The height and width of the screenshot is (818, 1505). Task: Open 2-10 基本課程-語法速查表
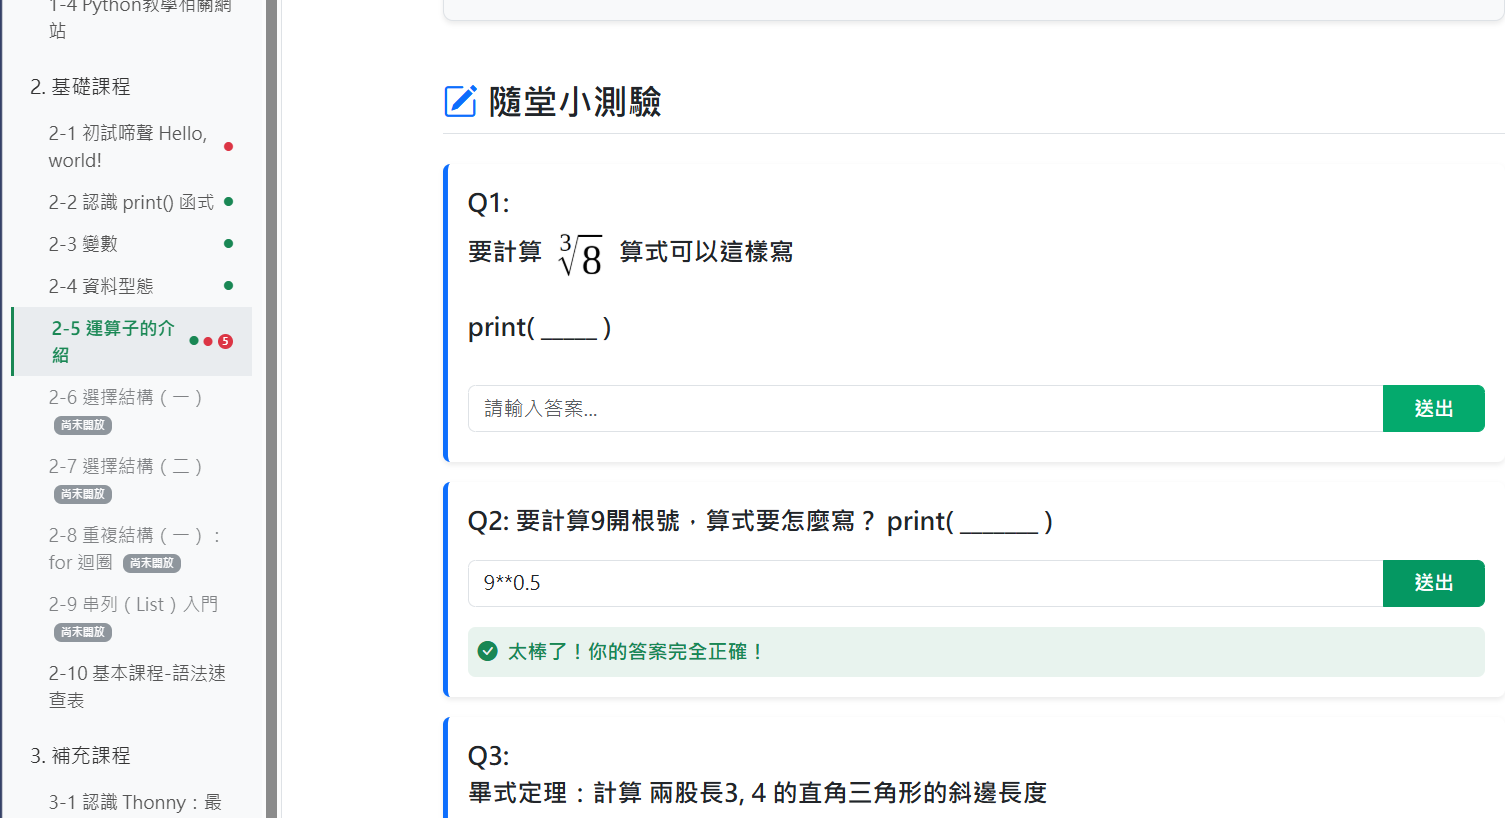[137, 686]
